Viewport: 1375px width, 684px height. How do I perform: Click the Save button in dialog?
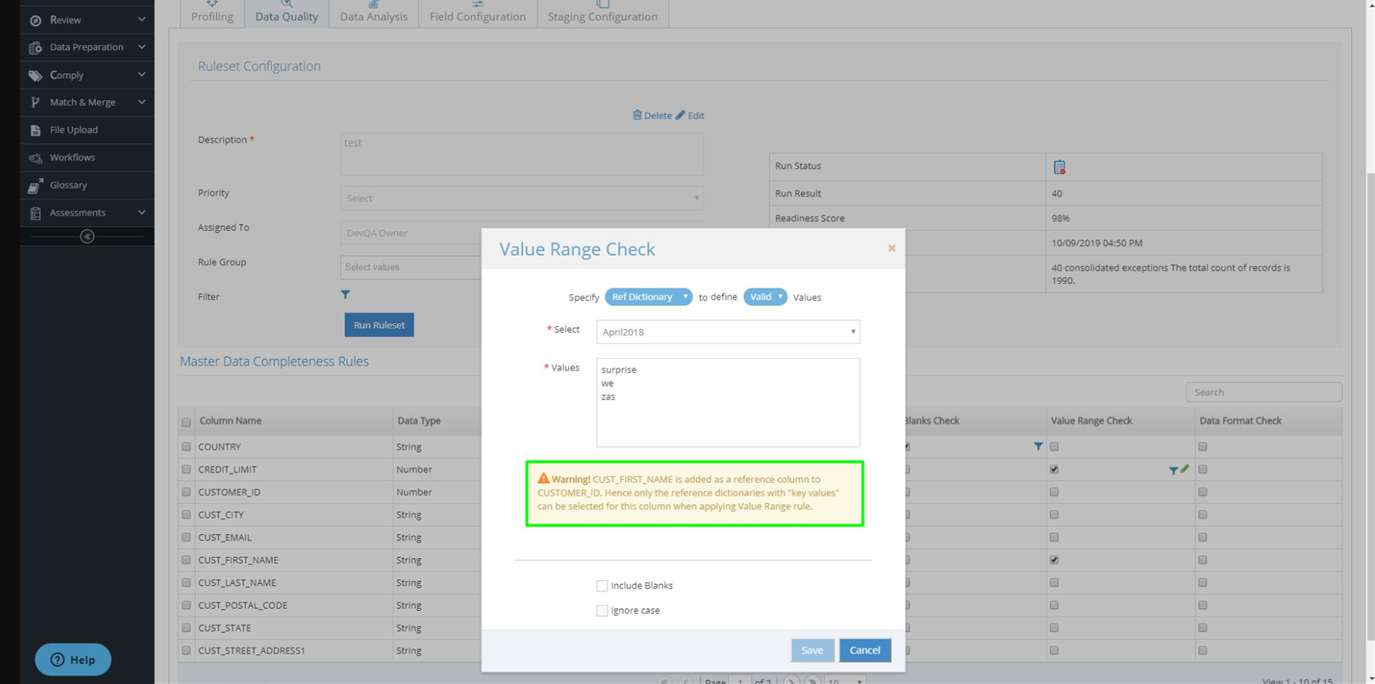812,650
